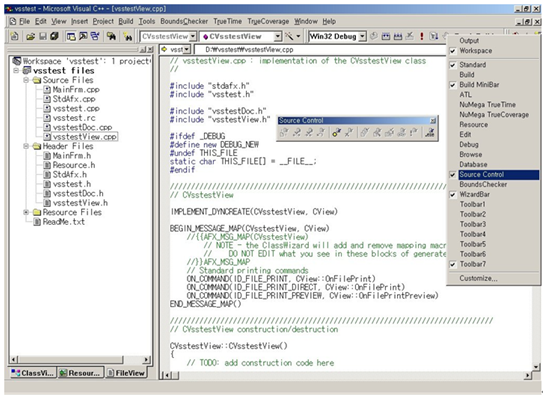This screenshot has width=545, height=401.
Task: Close the Source Control floating toolbar
Action: (x=433, y=121)
